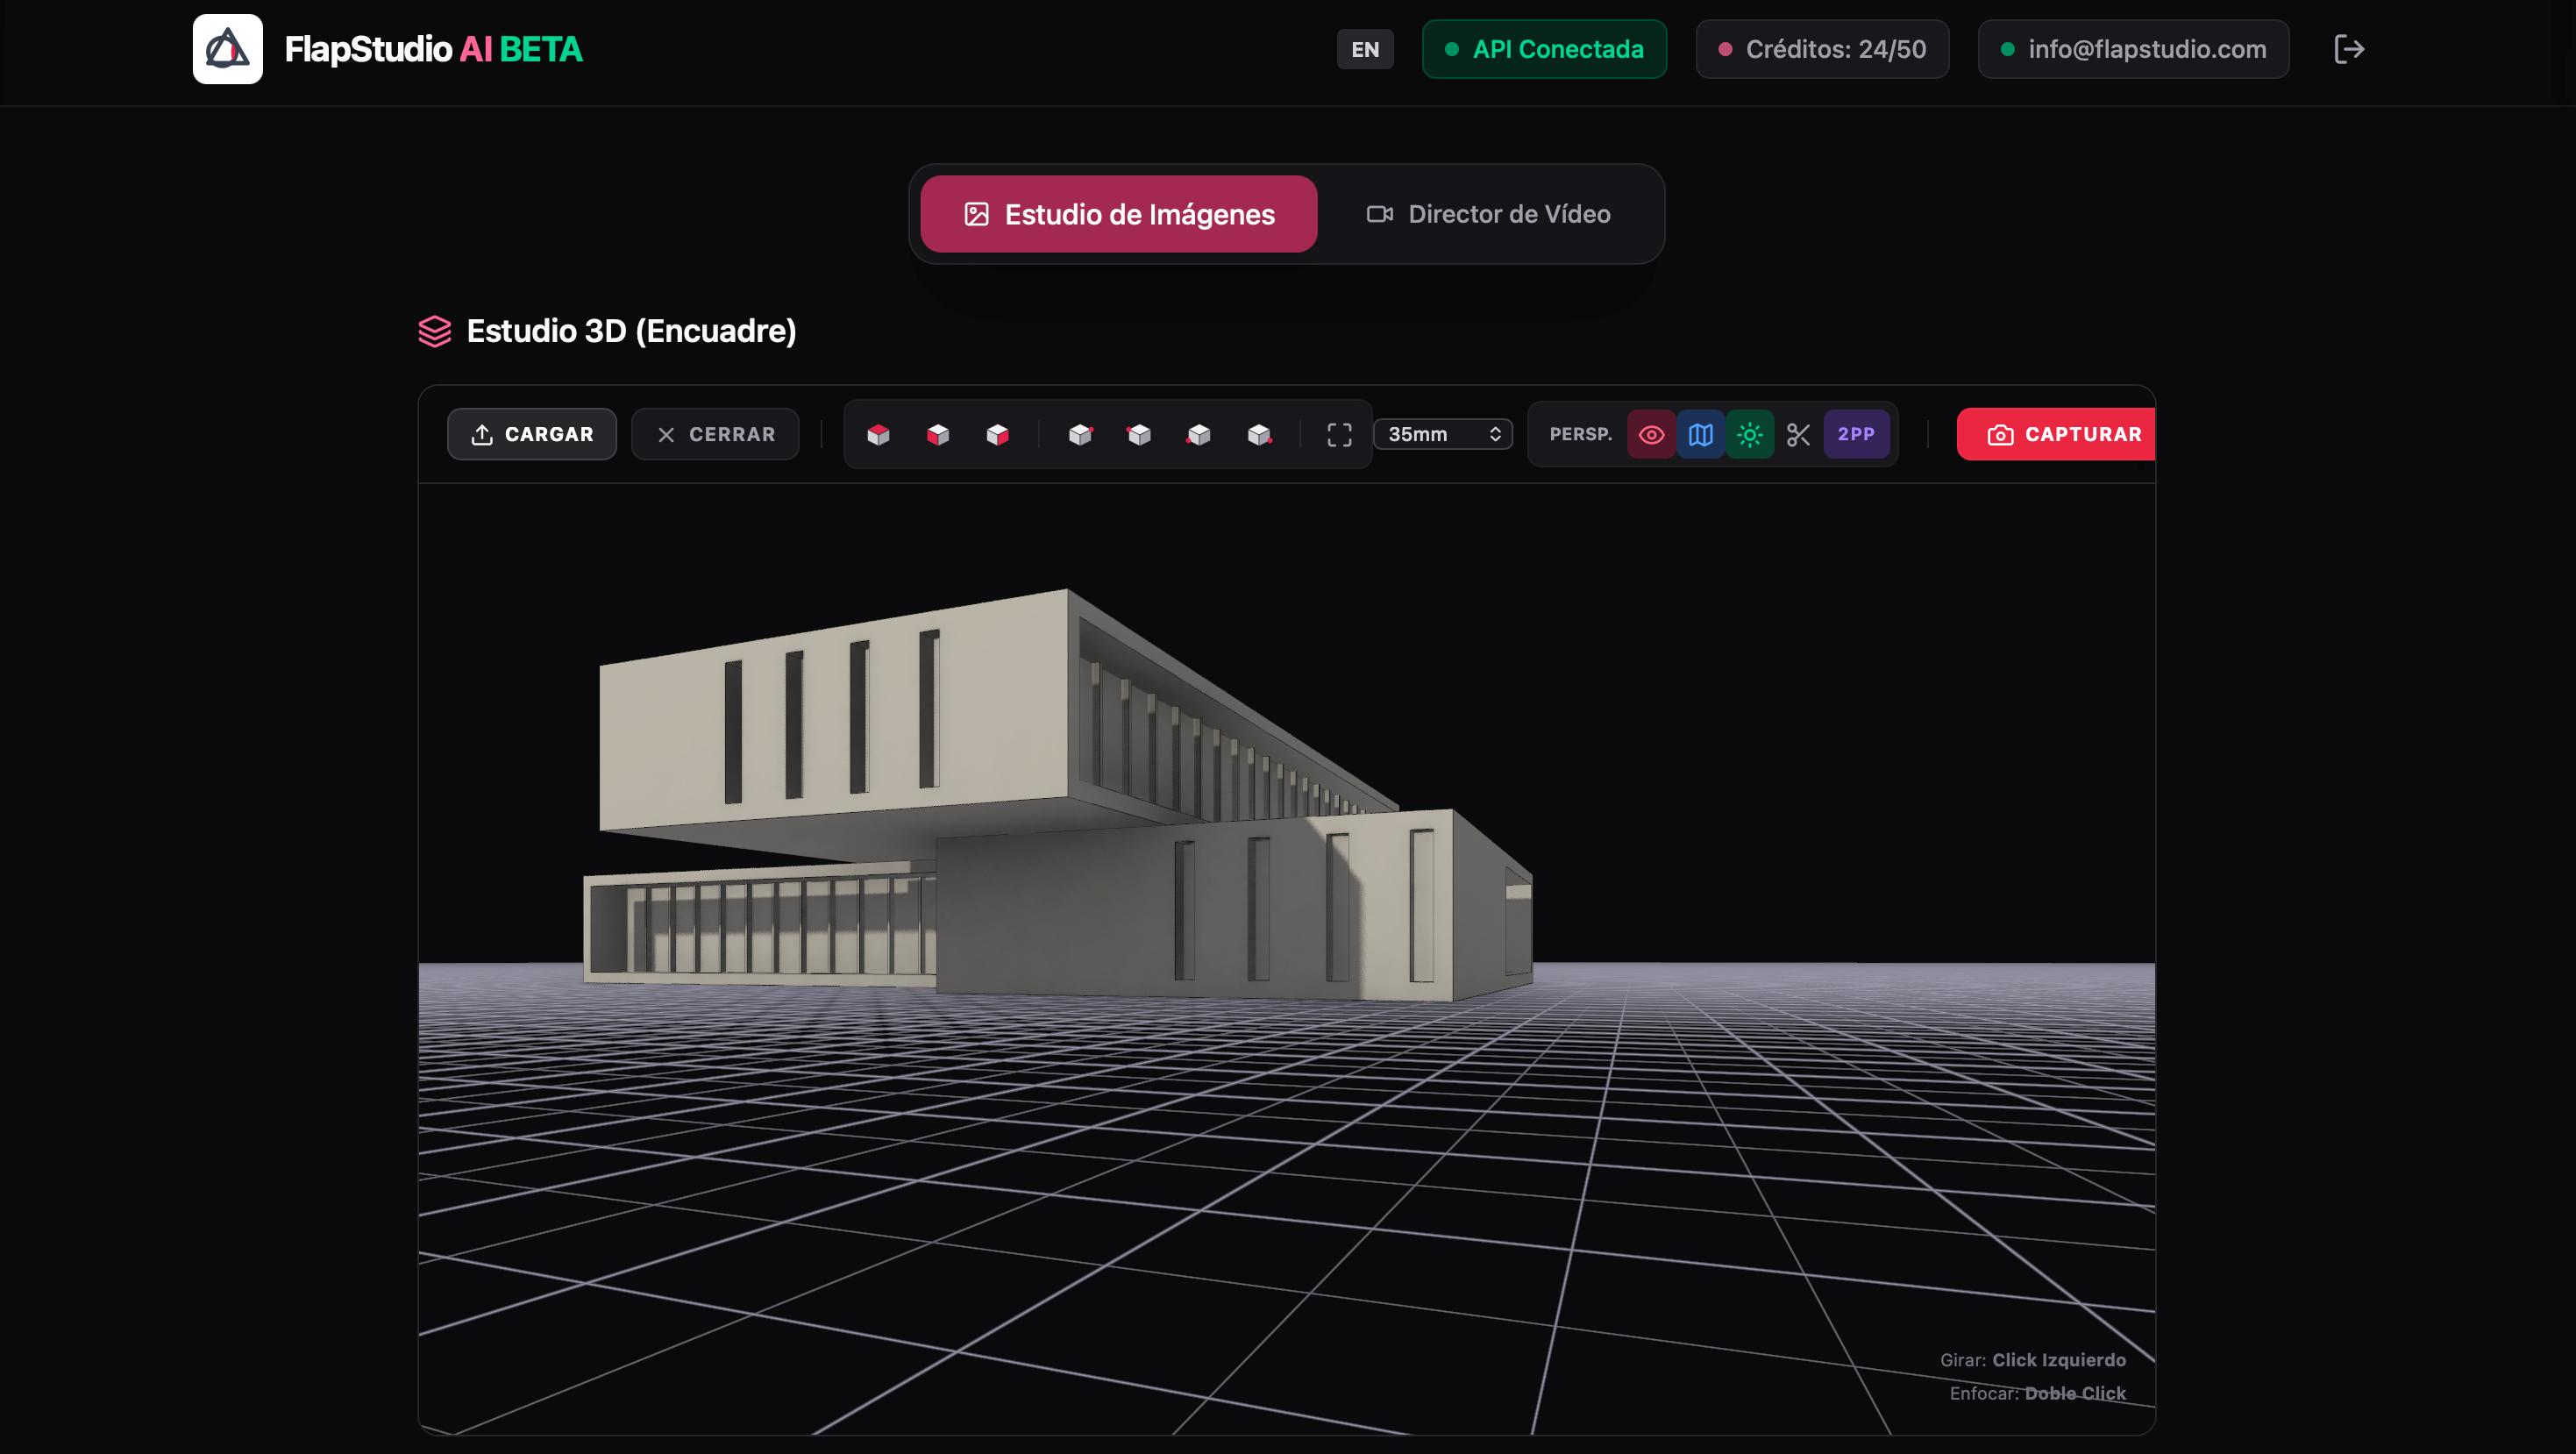Toggle 2PP two-point perspective mode
The height and width of the screenshot is (1454, 2576).
tap(1855, 434)
